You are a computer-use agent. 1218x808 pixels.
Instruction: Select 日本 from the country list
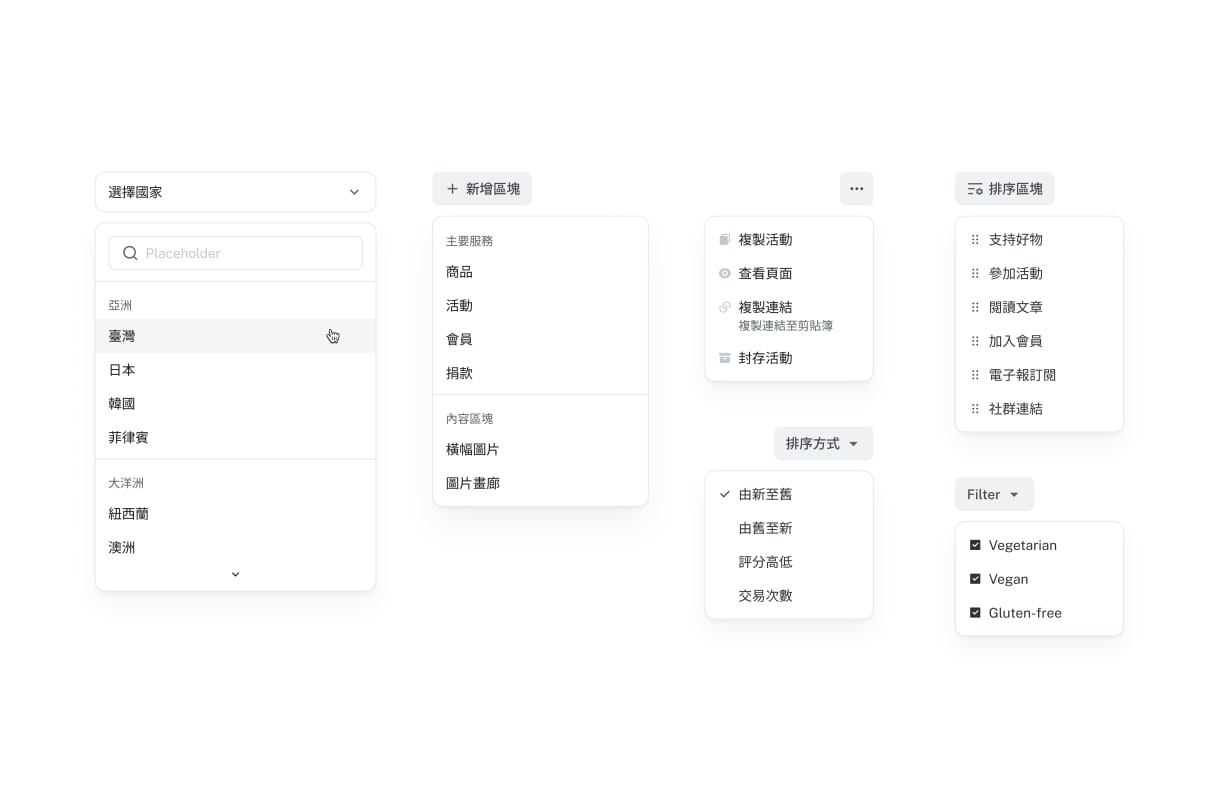tap(236, 370)
